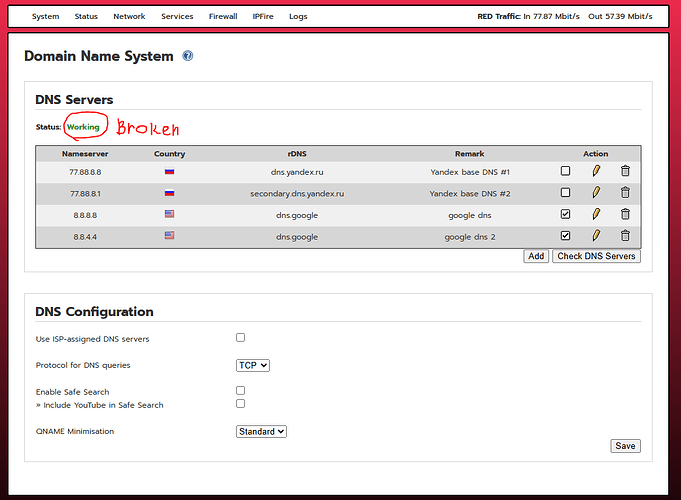Click secondary.dns.yandex.ru rDNS cell
The width and height of the screenshot is (681, 500).
pos(297,194)
